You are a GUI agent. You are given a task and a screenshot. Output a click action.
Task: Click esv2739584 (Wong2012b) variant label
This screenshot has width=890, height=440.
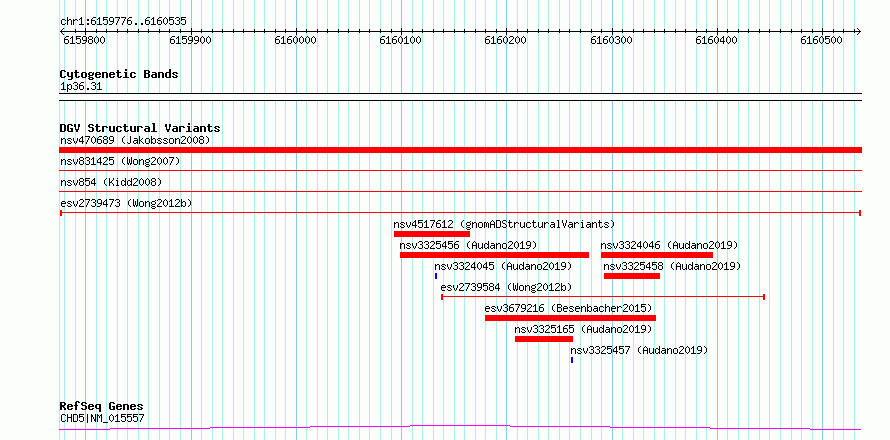click(506, 287)
